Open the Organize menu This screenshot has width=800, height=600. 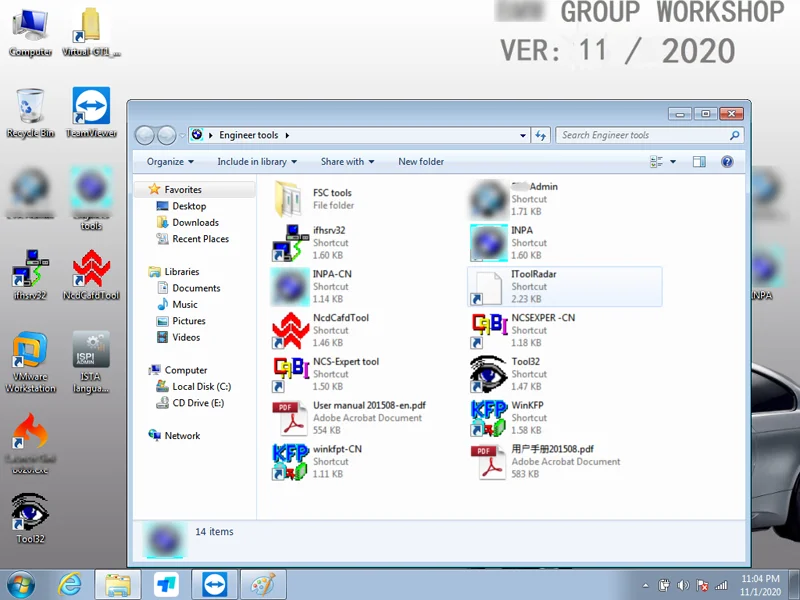pos(170,162)
